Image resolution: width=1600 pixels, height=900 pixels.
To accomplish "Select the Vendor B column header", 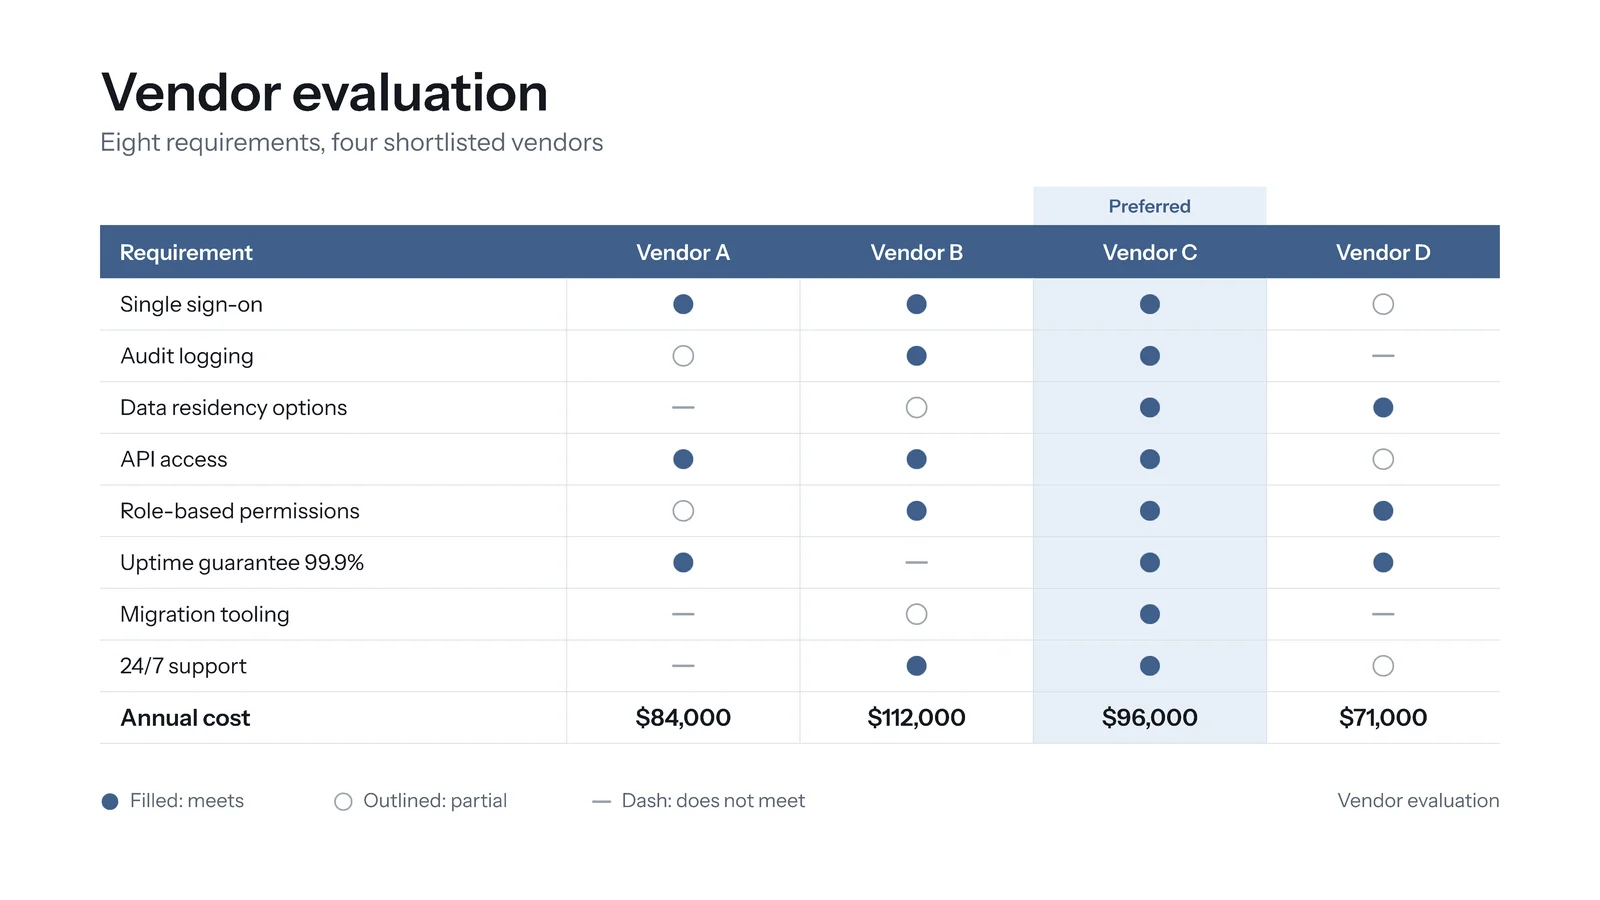I will pos(916,252).
